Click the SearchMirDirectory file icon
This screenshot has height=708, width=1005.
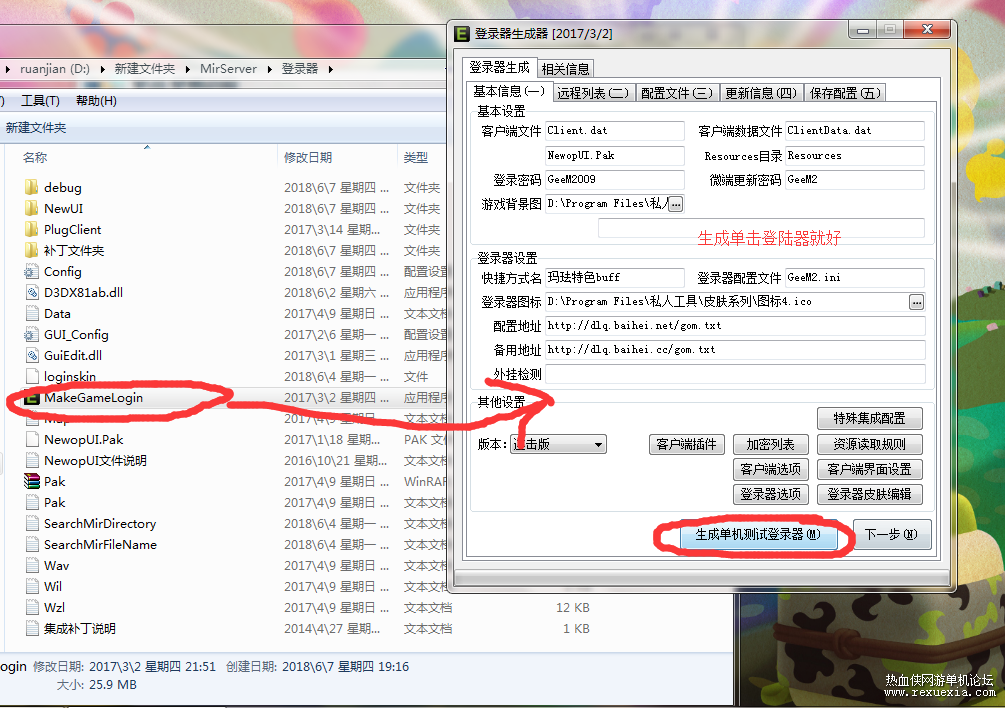coord(31,523)
